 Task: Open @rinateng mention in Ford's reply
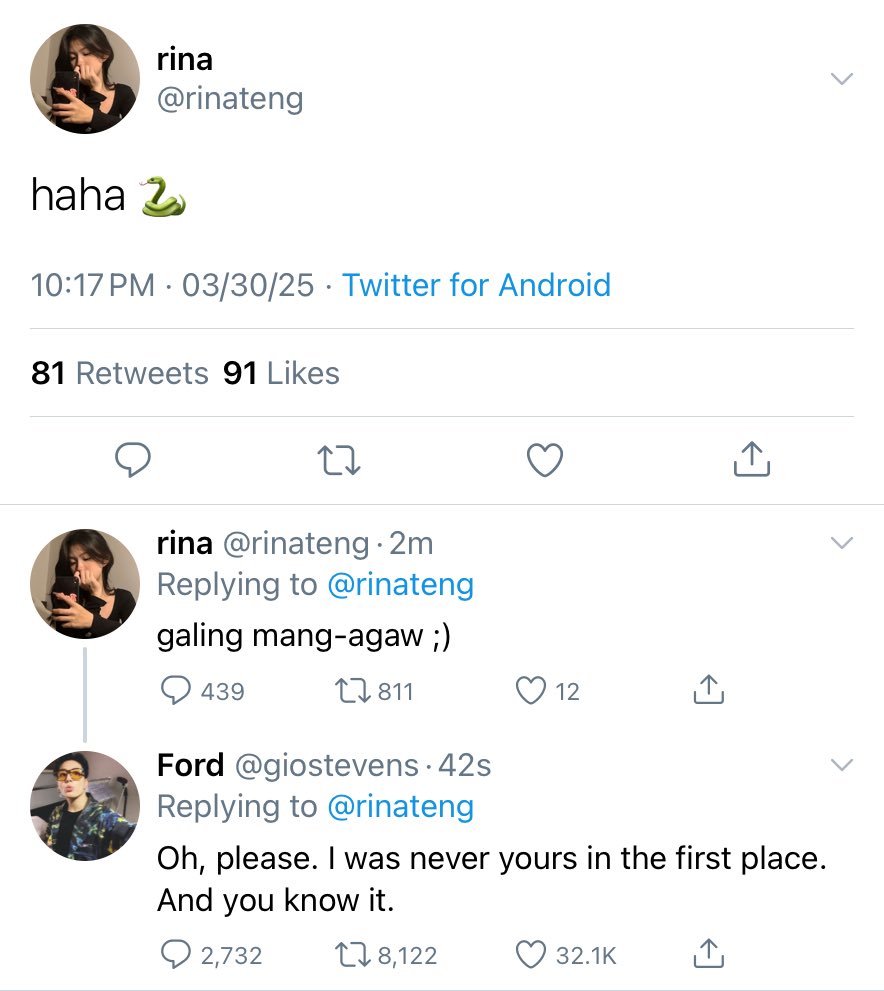click(x=401, y=806)
